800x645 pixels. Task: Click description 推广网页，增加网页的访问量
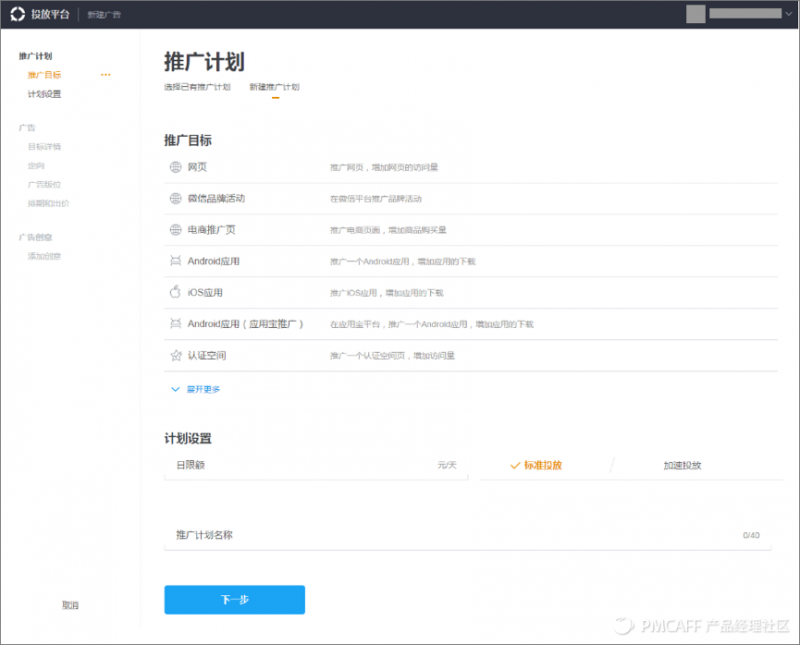384,167
